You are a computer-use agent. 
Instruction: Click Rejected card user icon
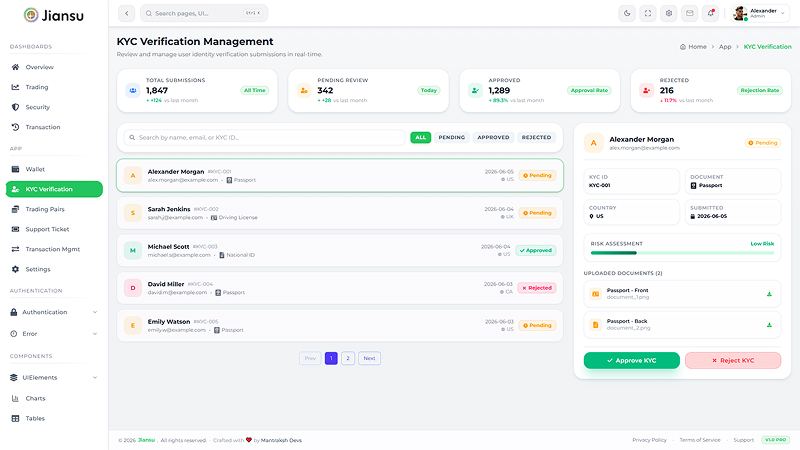pos(646,90)
